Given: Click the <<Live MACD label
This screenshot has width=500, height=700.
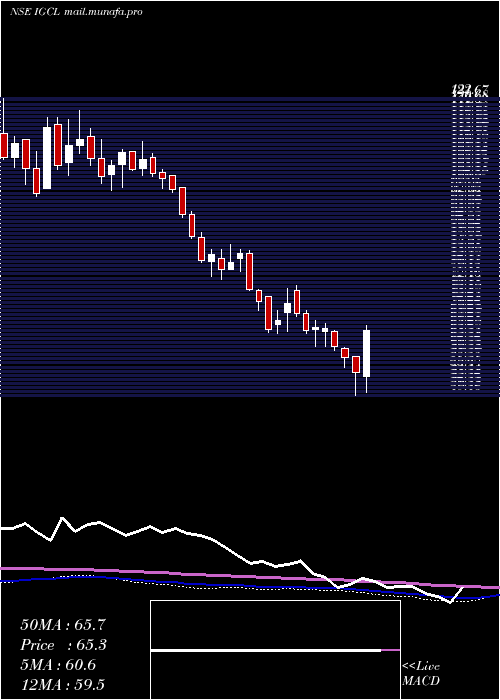Looking at the screenshot, I should click(x=421, y=673).
